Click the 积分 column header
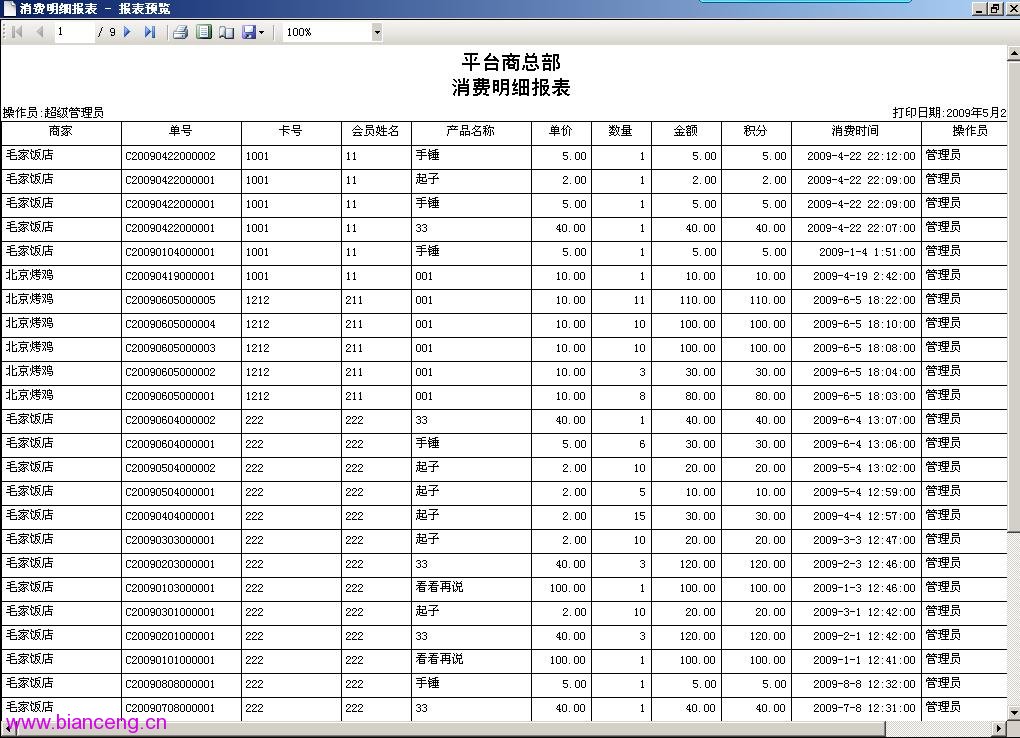Screen dimensions: 1020x738 (755, 131)
